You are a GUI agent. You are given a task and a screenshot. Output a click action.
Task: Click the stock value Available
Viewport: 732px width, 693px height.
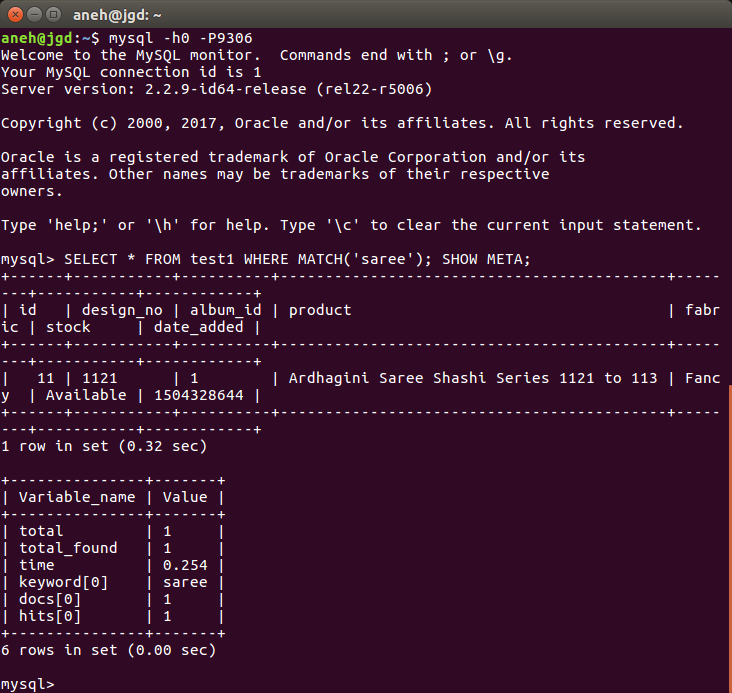86,395
